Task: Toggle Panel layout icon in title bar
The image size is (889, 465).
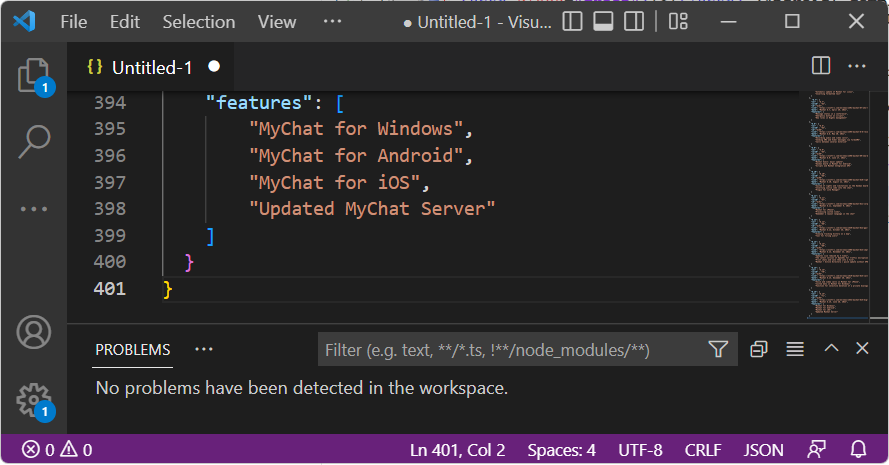Action: (x=603, y=22)
